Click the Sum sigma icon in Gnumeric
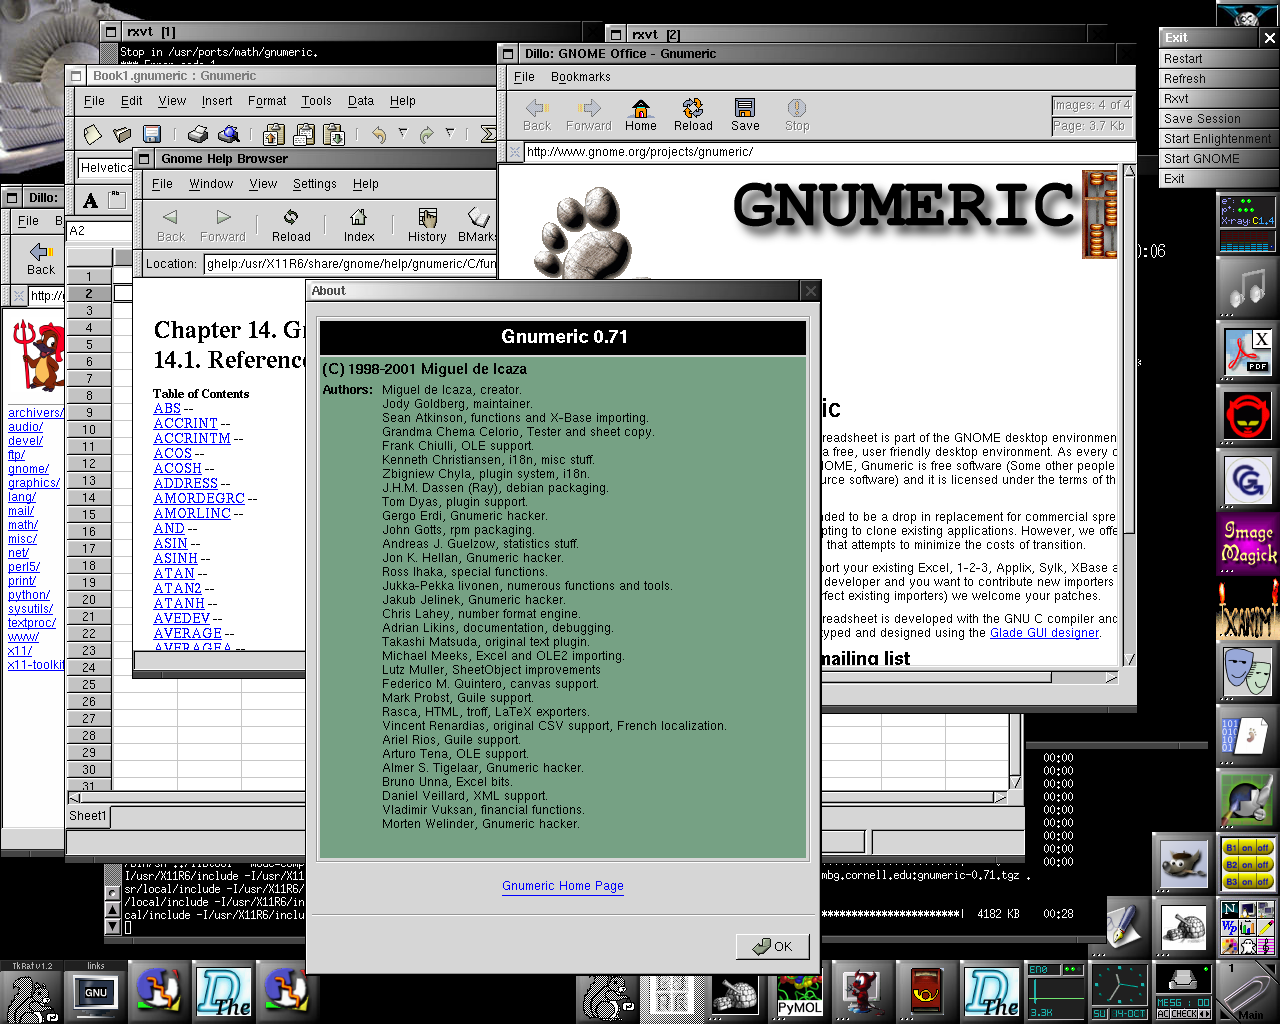 pyautogui.click(x=488, y=133)
